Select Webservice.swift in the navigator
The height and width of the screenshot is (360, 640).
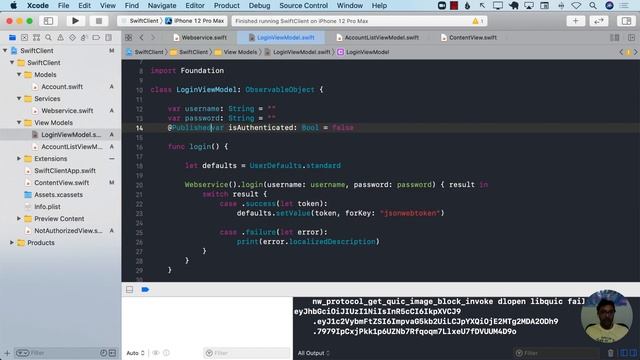67,111
